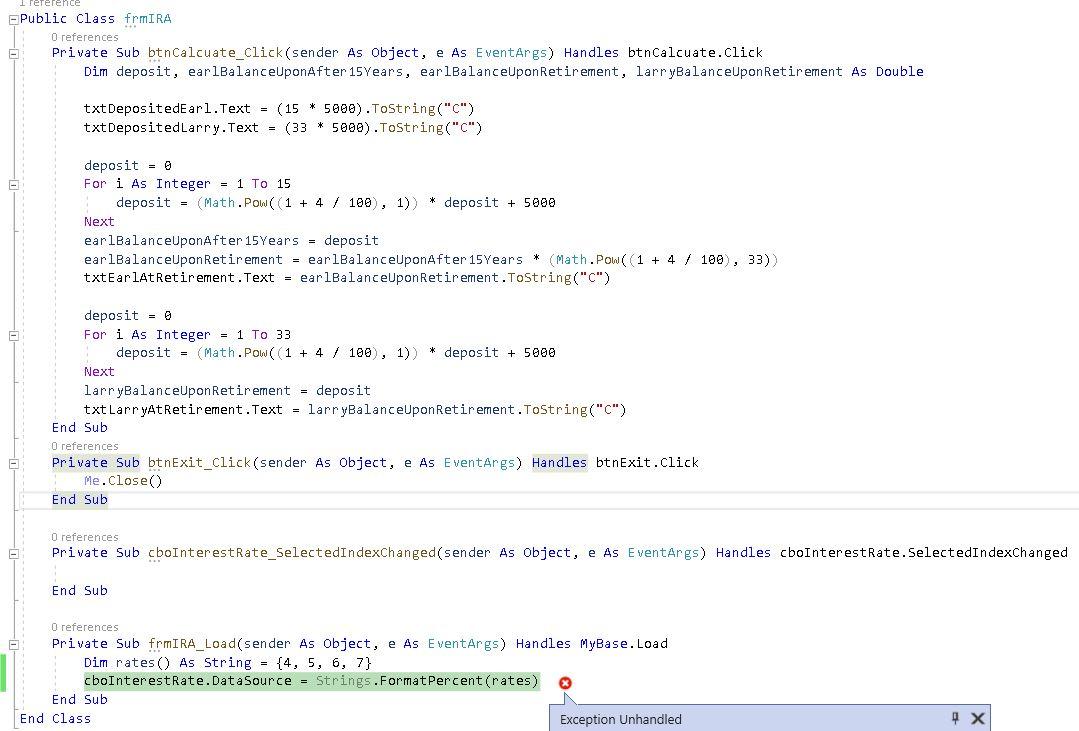
Task: Open '0 references' above frmIRA_Load
Action: [85, 627]
